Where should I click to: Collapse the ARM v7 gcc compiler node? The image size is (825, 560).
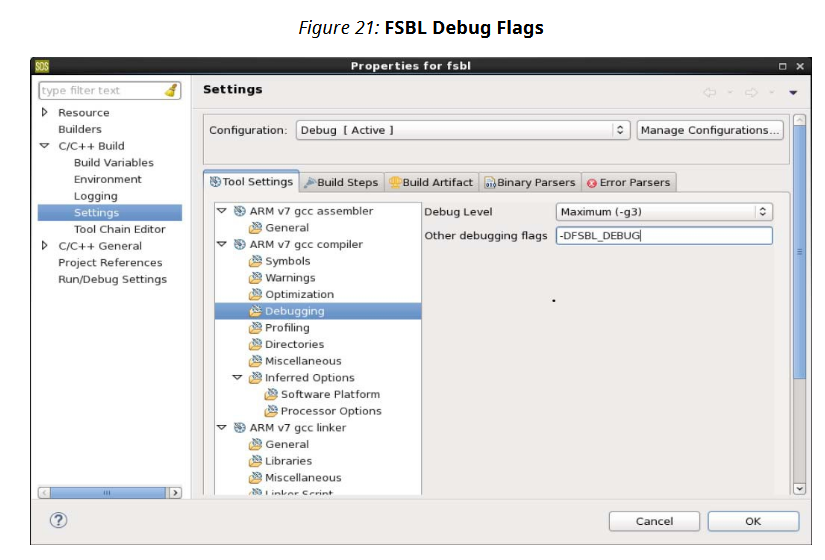(x=222, y=244)
